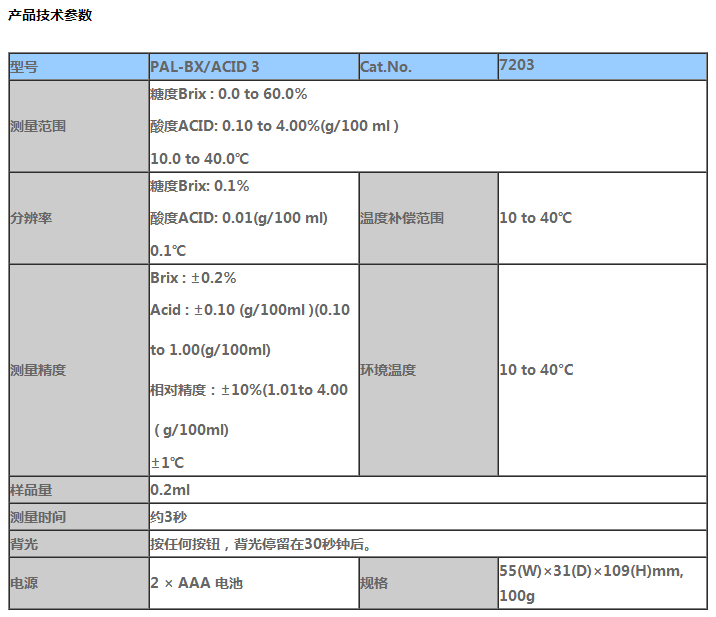Select the Brix 0.0 to 60.0% range text
Viewport: 716px width, 617px height.
[228, 94]
